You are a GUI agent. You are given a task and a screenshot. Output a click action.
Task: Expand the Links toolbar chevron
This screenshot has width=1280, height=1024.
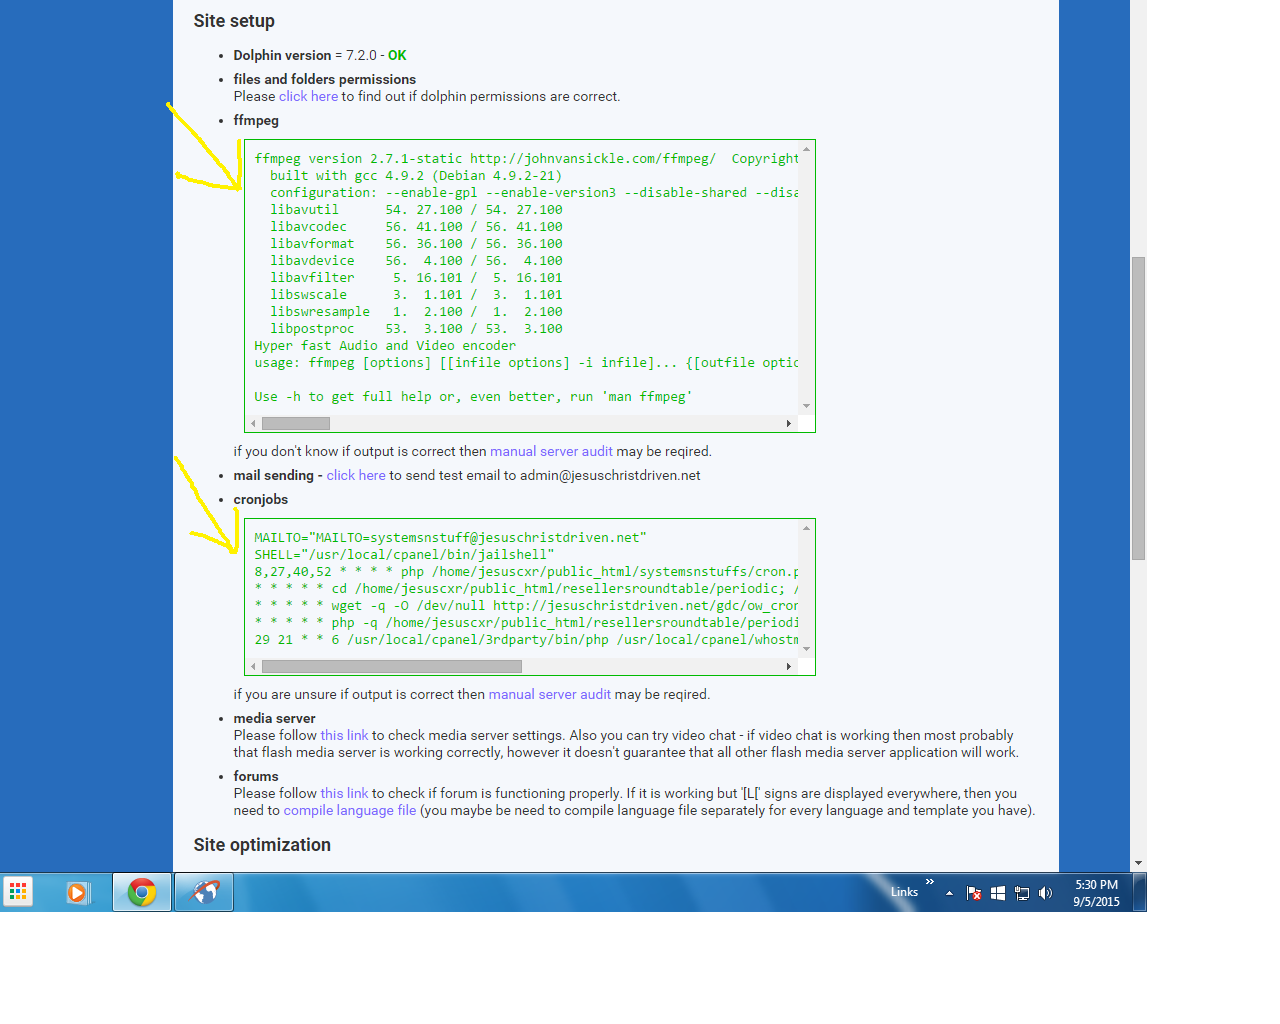[x=930, y=881]
